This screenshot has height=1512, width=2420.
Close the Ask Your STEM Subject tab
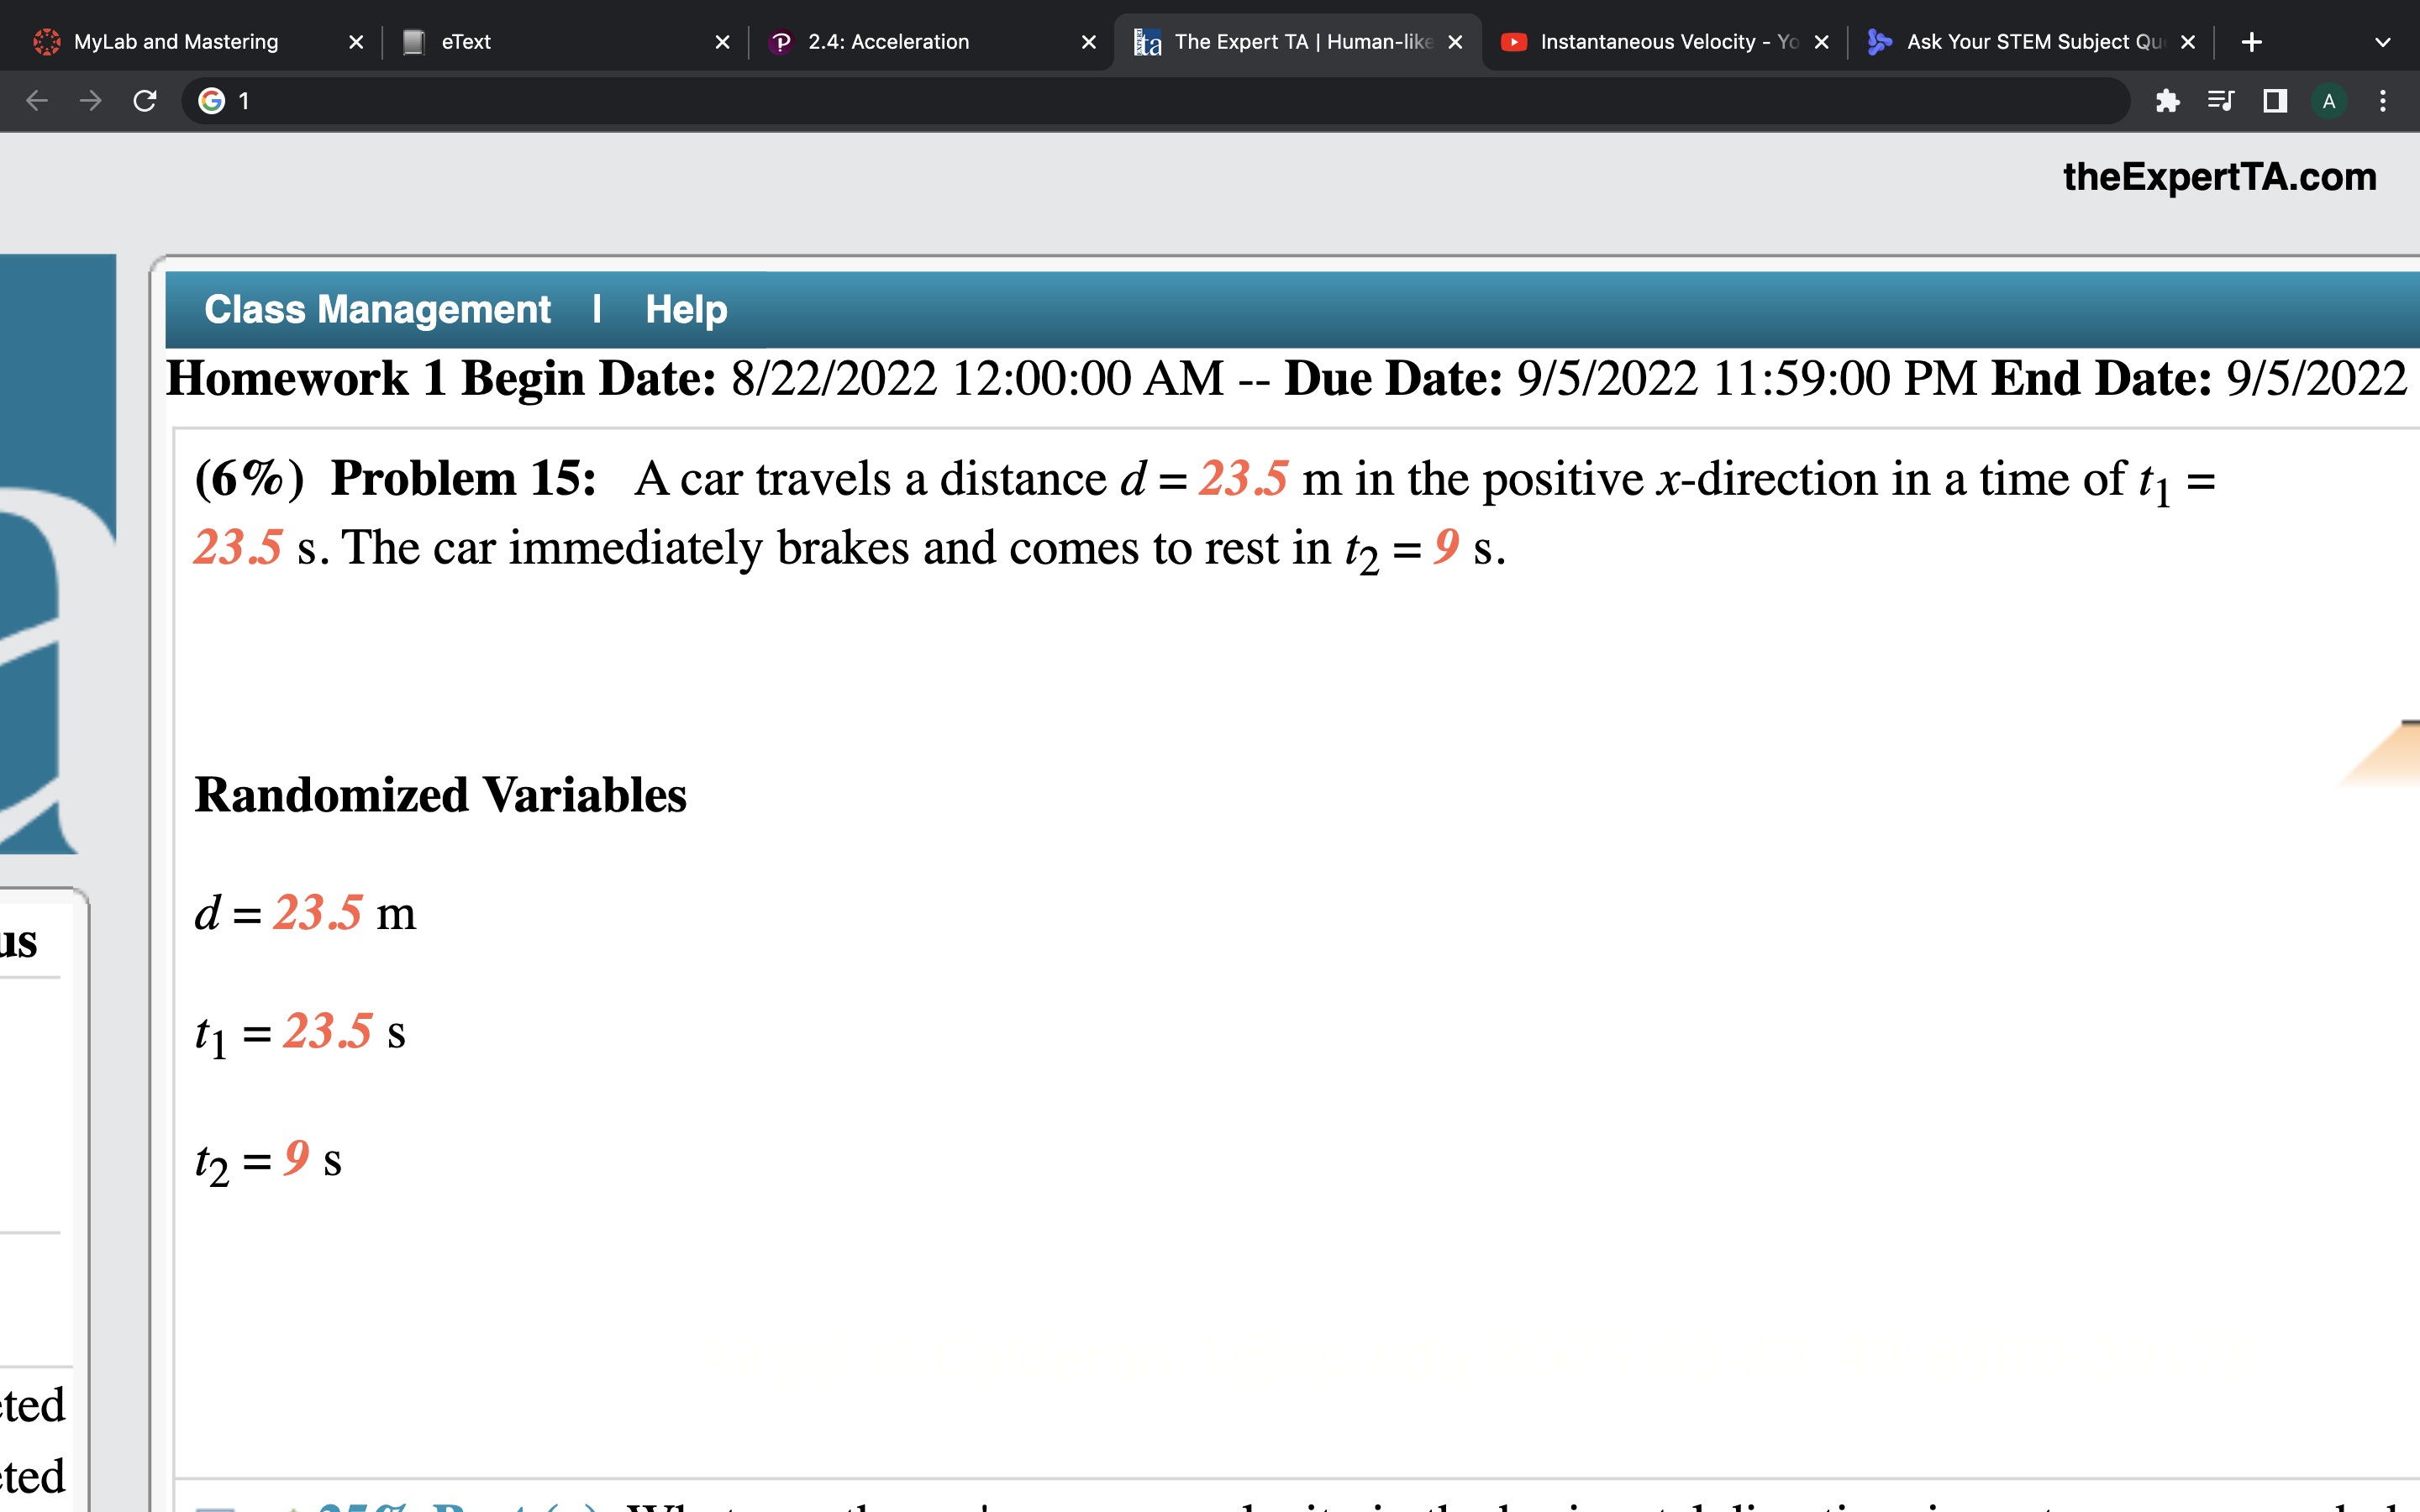coord(2188,41)
